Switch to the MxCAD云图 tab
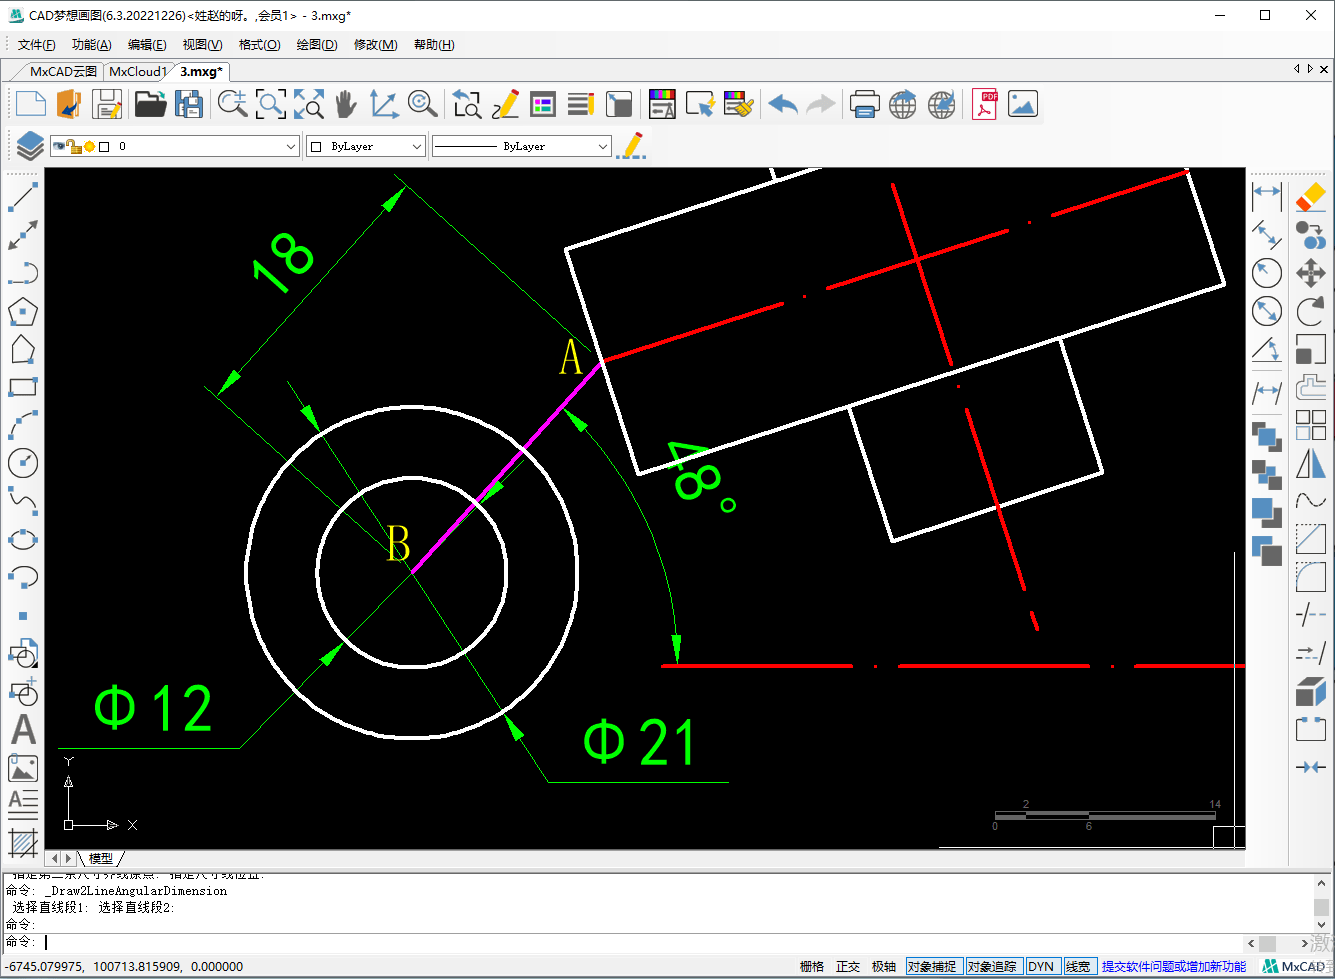 pyautogui.click(x=63, y=71)
